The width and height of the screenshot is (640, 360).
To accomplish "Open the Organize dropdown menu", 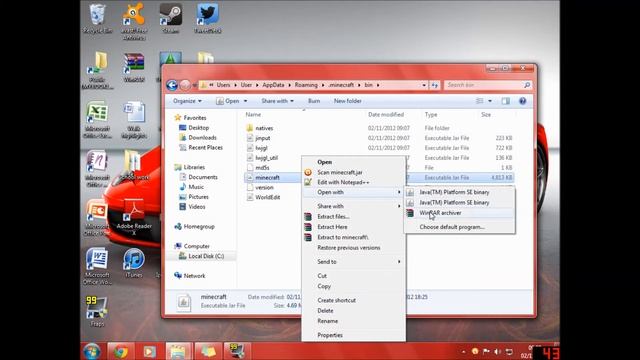I will (187, 101).
